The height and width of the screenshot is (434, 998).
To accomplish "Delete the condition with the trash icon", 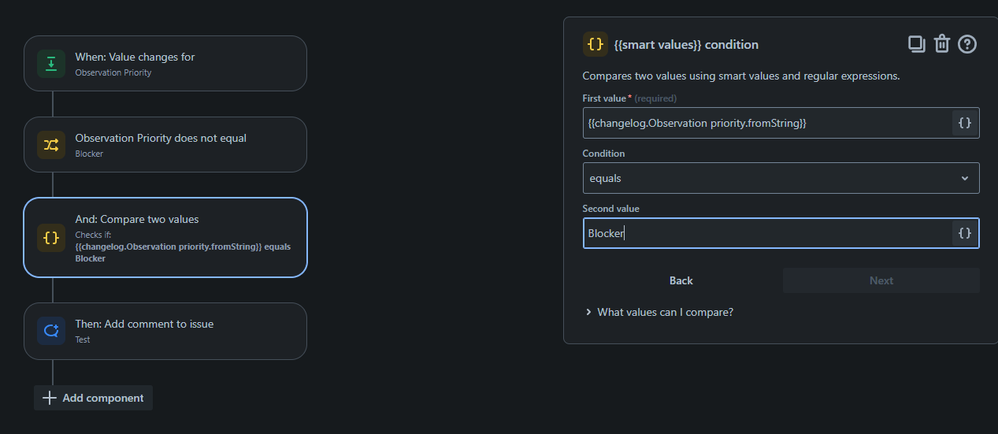I will pos(942,44).
